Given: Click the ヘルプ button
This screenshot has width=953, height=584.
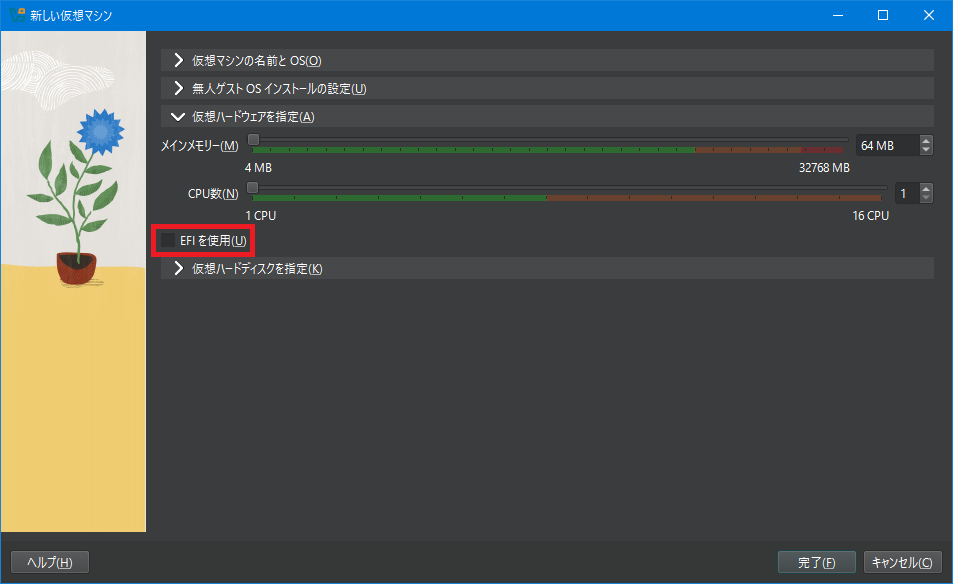Looking at the screenshot, I should point(50,562).
